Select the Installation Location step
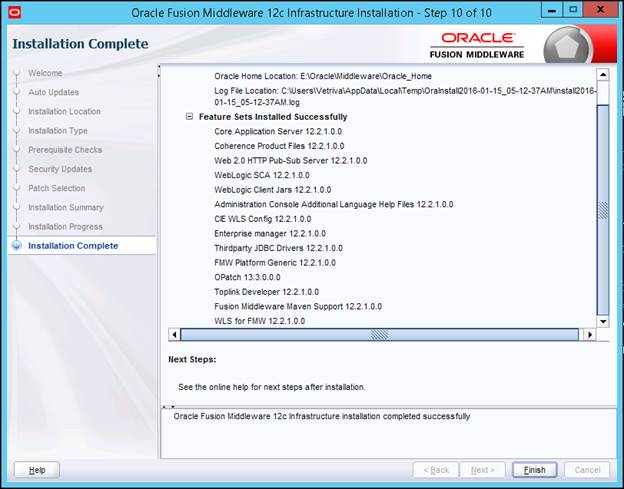 (x=64, y=111)
